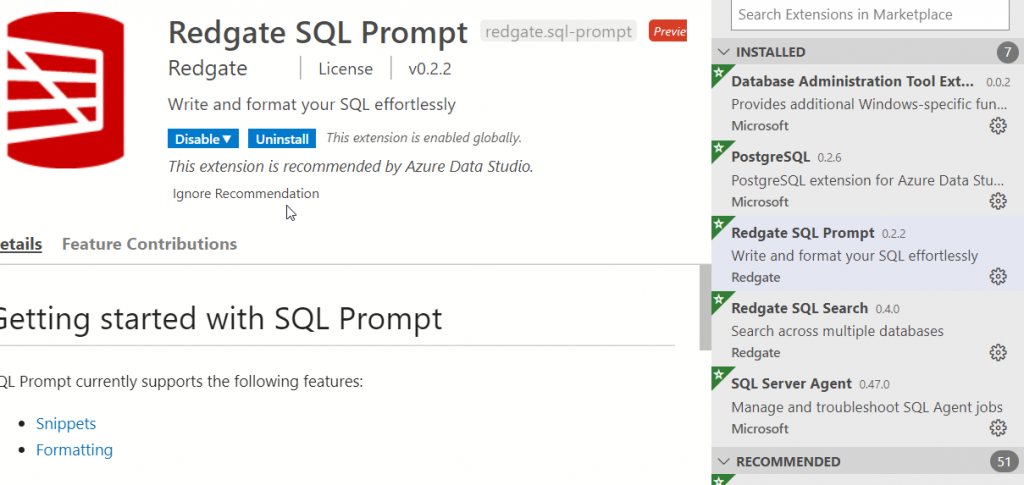
Task: Switch to the Feature Contributions tab
Action: [149, 244]
